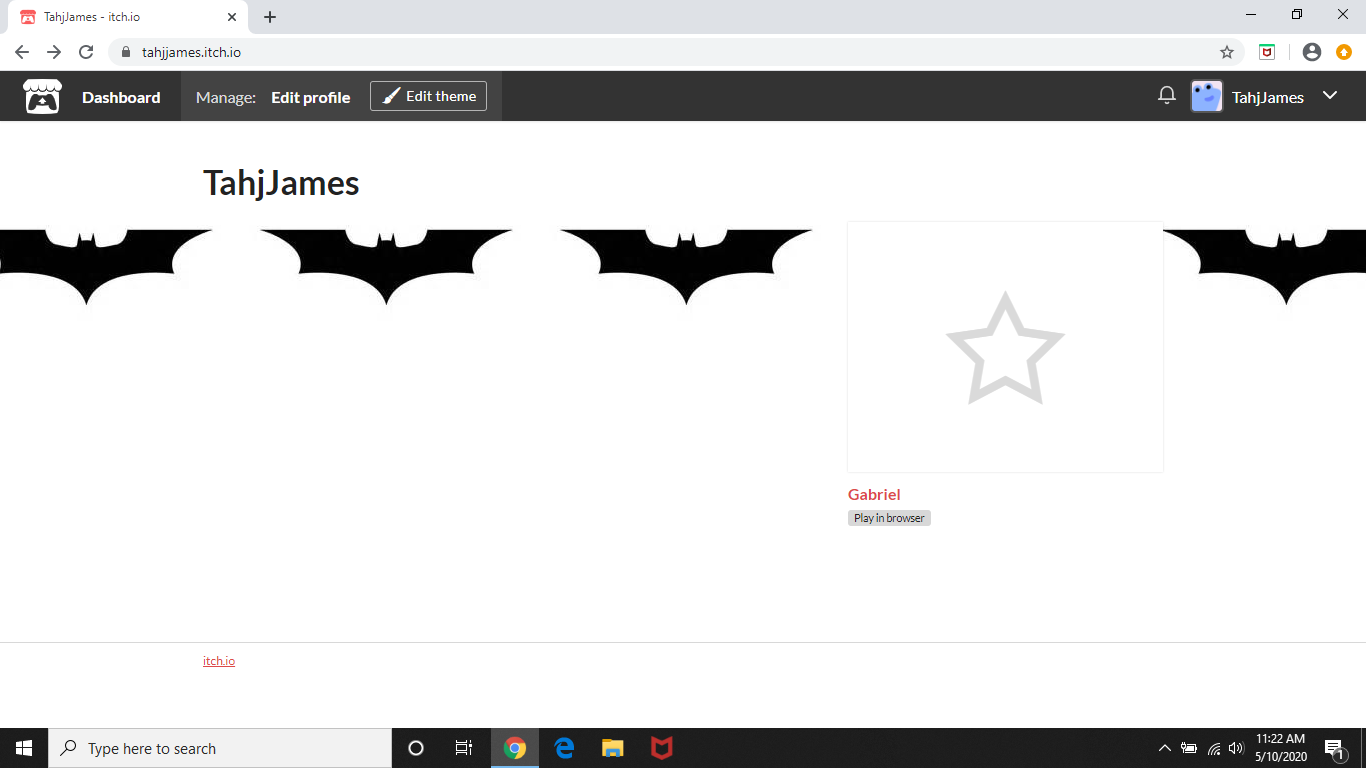The width and height of the screenshot is (1366, 768).
Task: Open the Chrome profile icon
Action: click(1312, 52)
